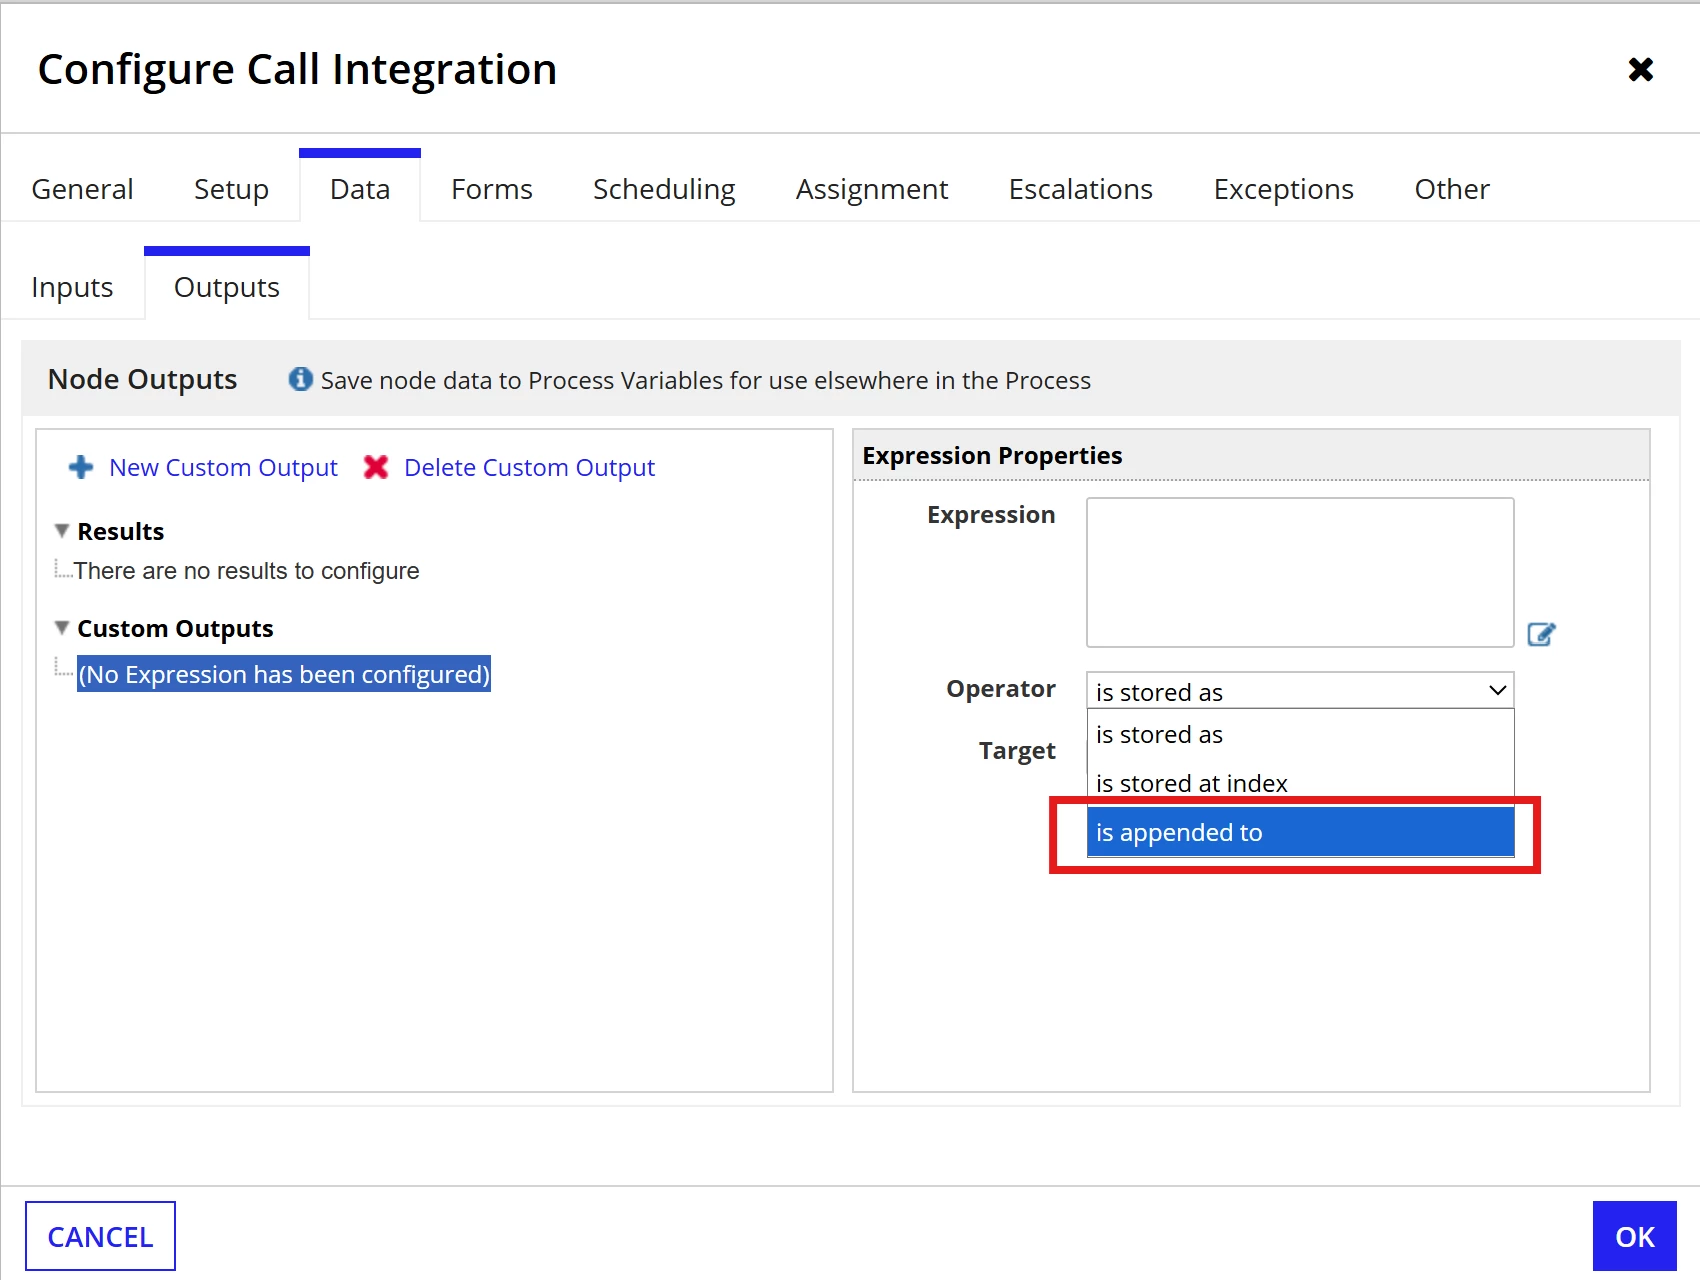Select the Outputs sub-tab
This screenshot has width=1700, height=1280.
[227, 287]
